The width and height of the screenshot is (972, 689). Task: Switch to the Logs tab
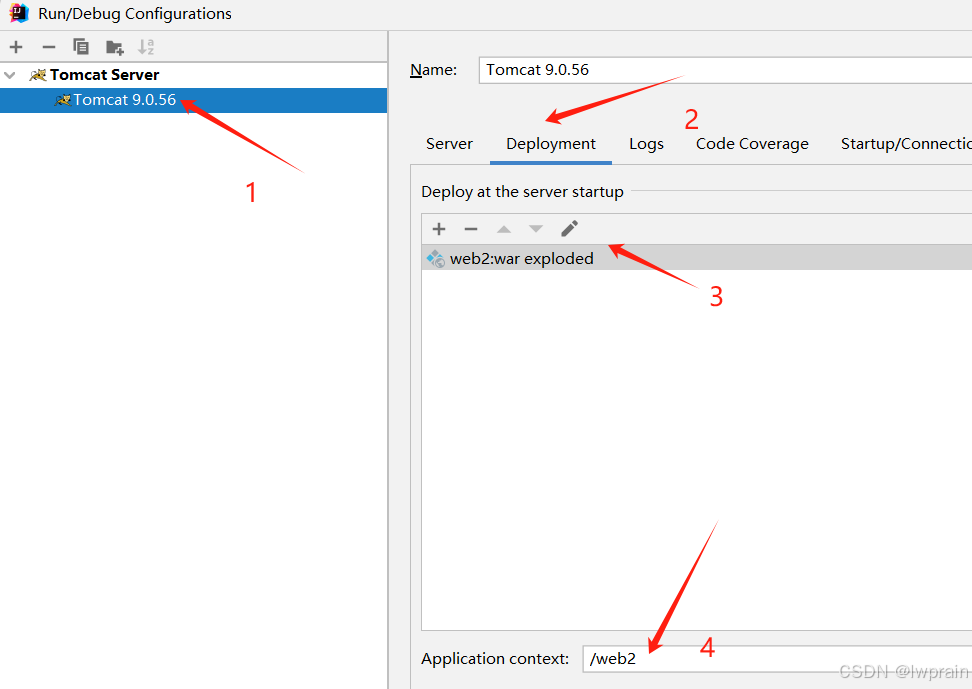tap(646, 144)
